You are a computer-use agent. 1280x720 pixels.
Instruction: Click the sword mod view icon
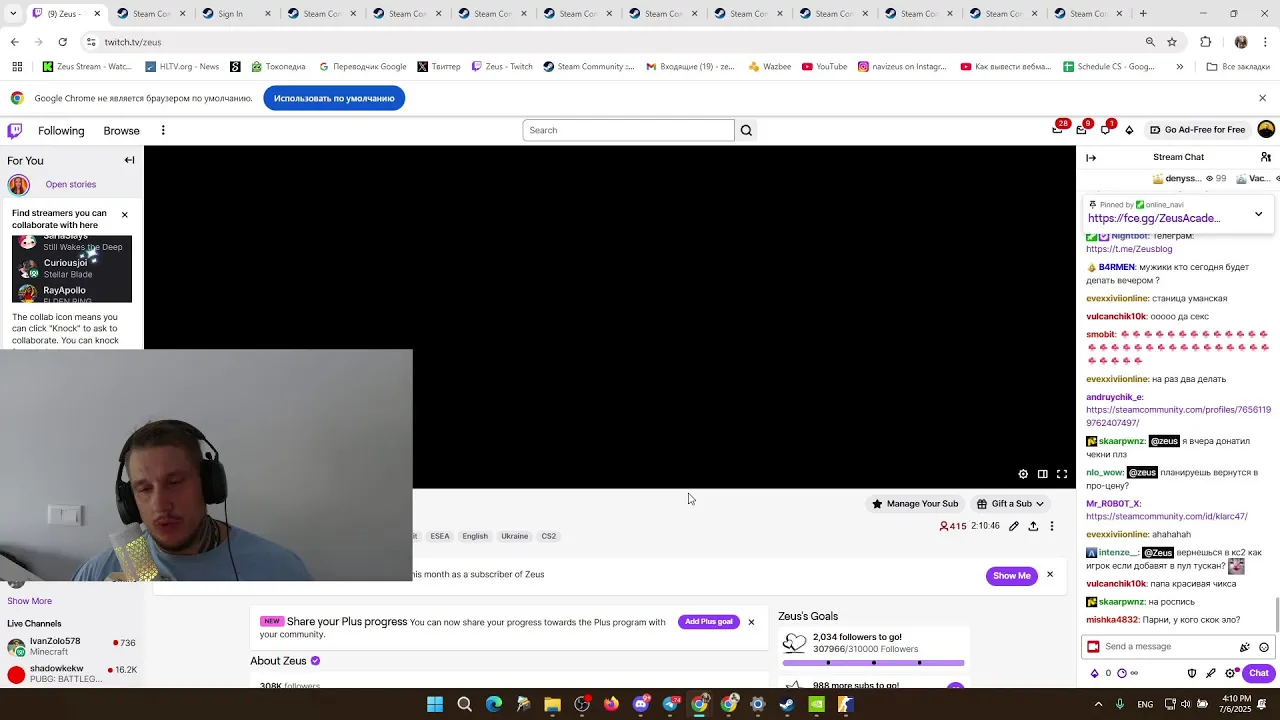click(1211, 673)
